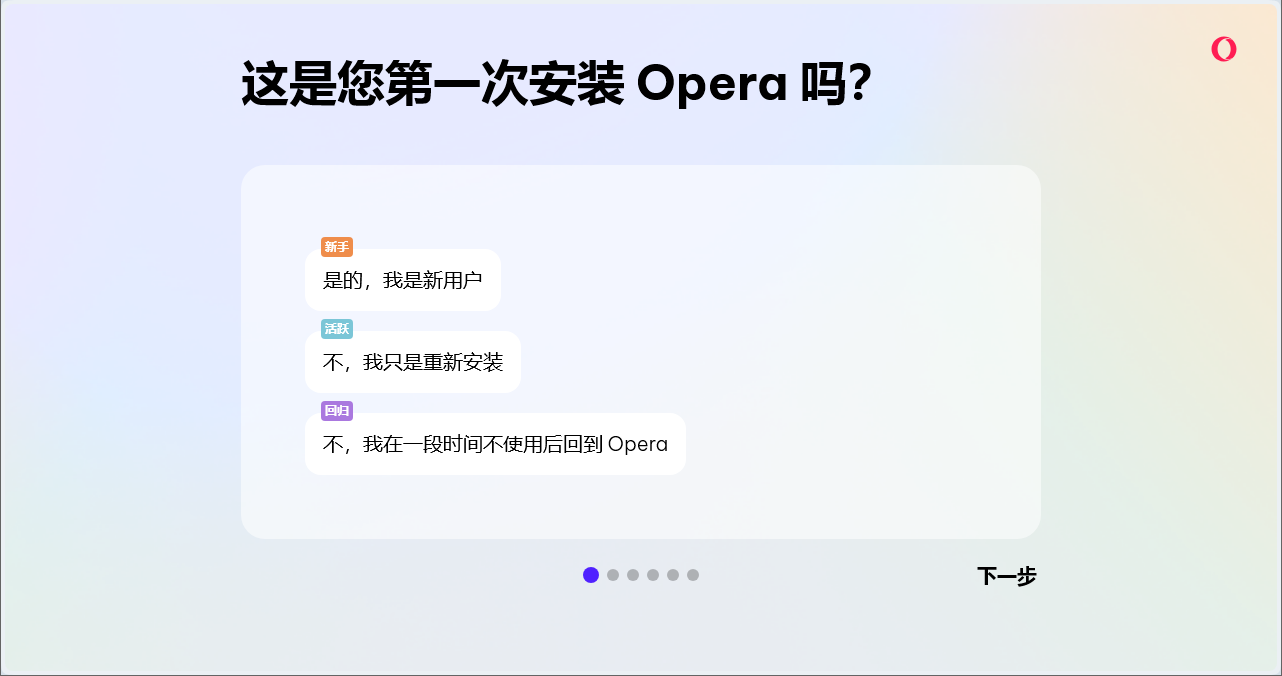Click the fourth pagination dot

652,575
